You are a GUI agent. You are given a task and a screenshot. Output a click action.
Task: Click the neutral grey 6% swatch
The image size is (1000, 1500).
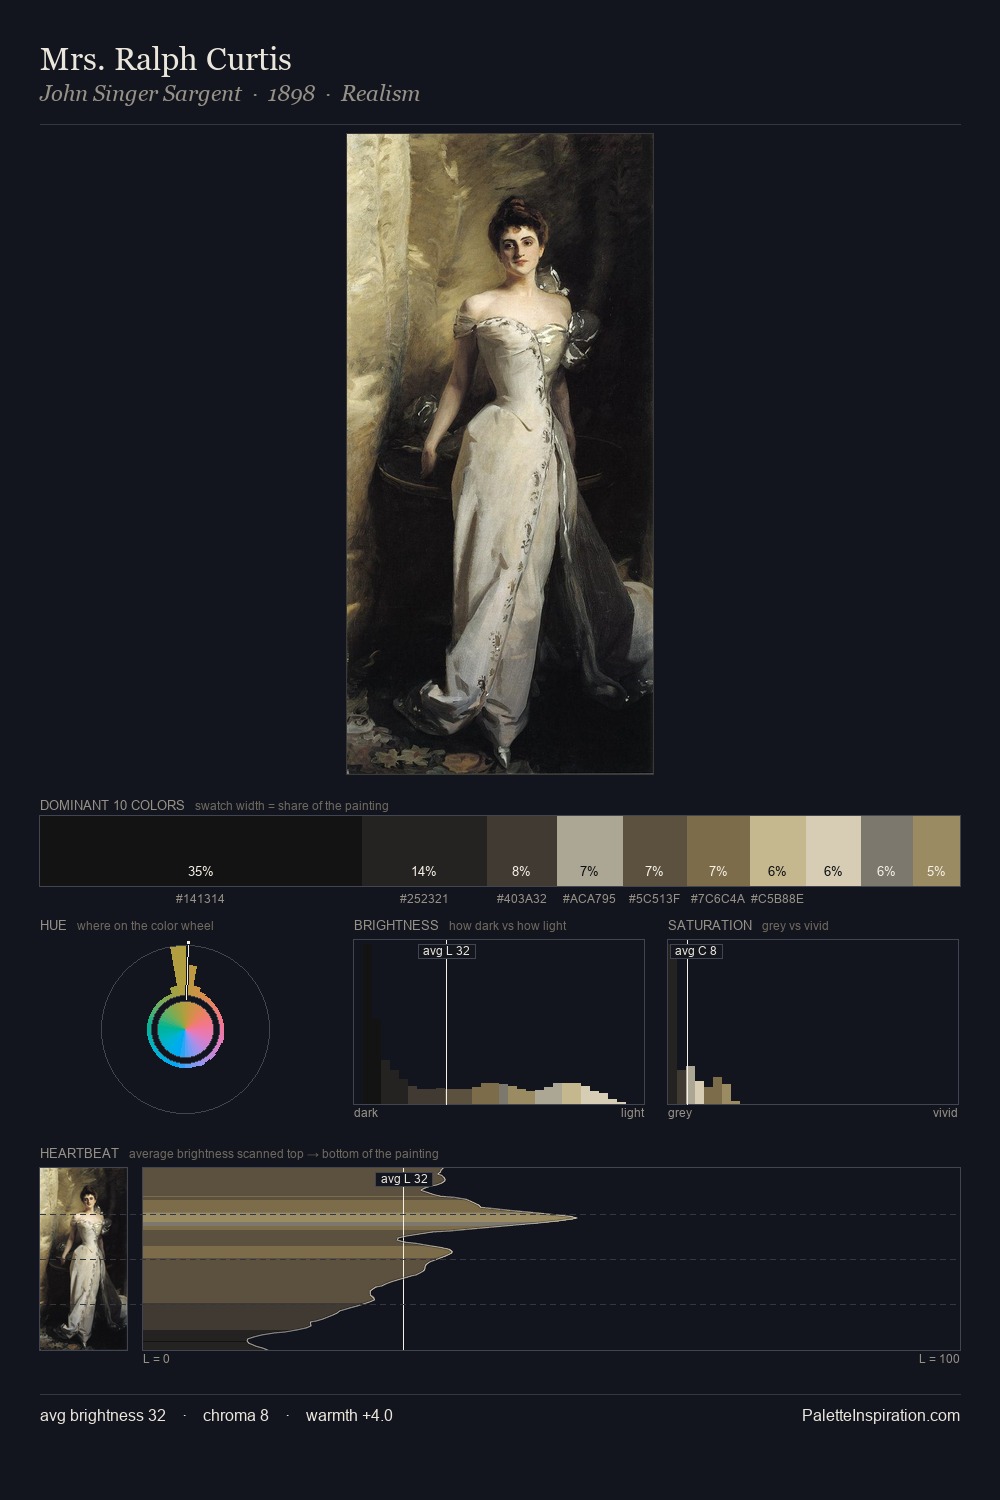887,851
